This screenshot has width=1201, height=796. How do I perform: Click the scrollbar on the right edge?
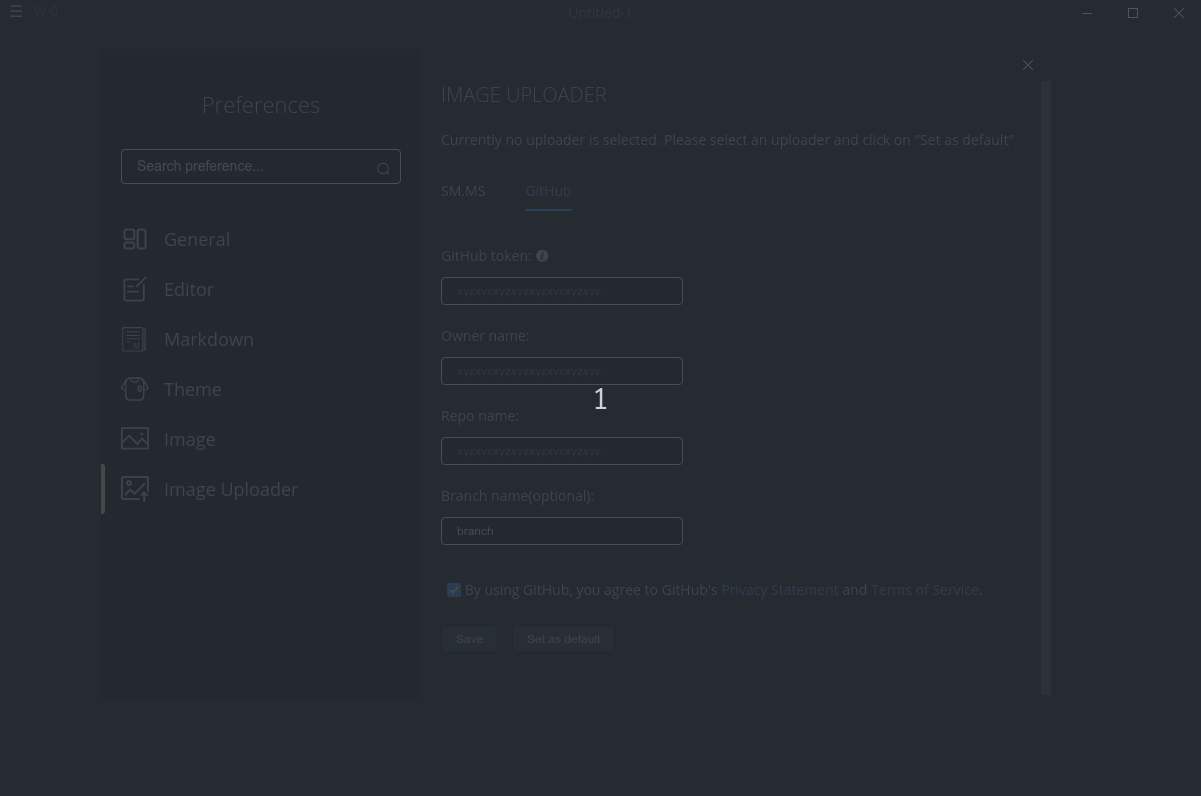[1046, 390]
